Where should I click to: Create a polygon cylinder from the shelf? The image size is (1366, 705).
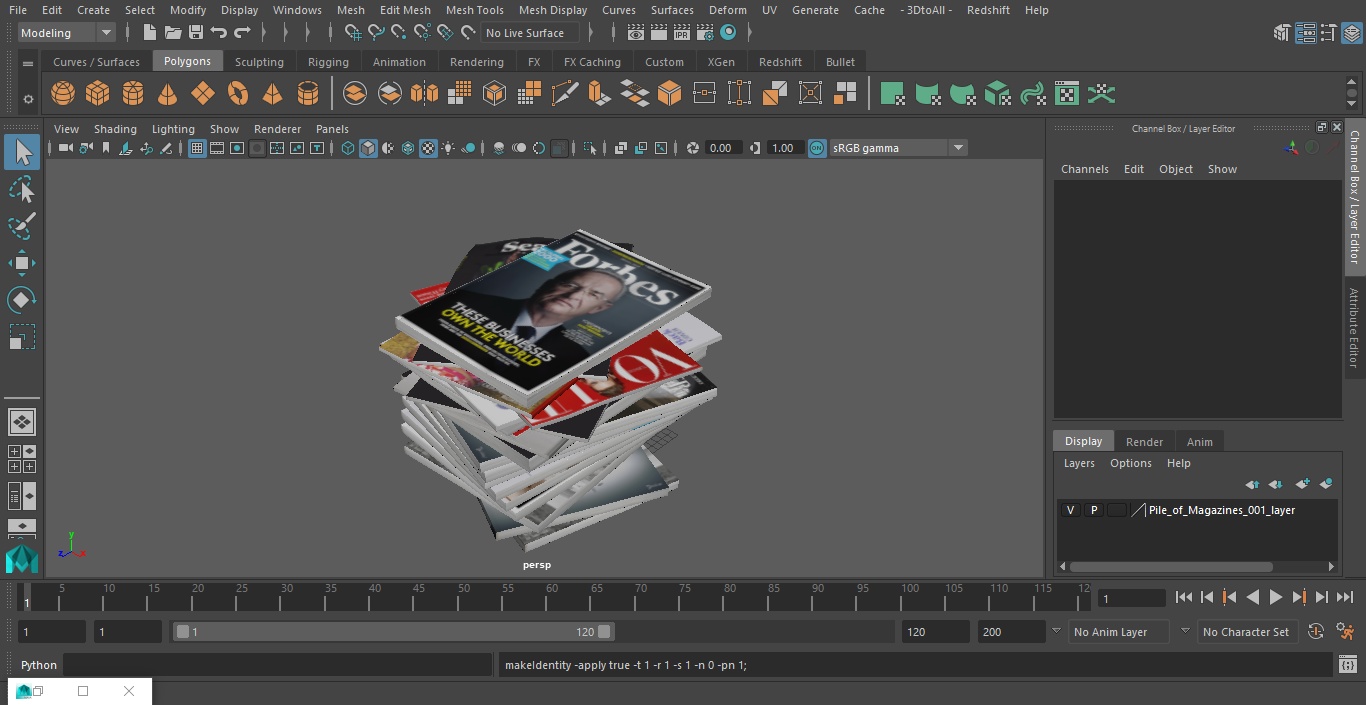133,94
